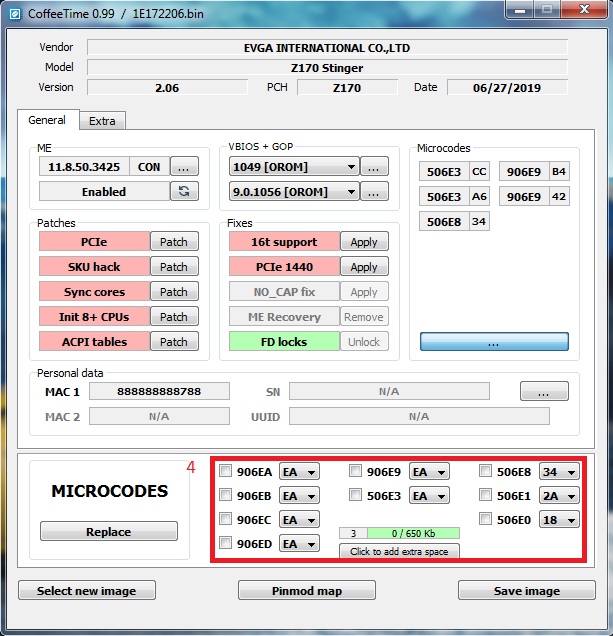Patch the PCIe entry
613x636 pixels.
tap(174, 242)
